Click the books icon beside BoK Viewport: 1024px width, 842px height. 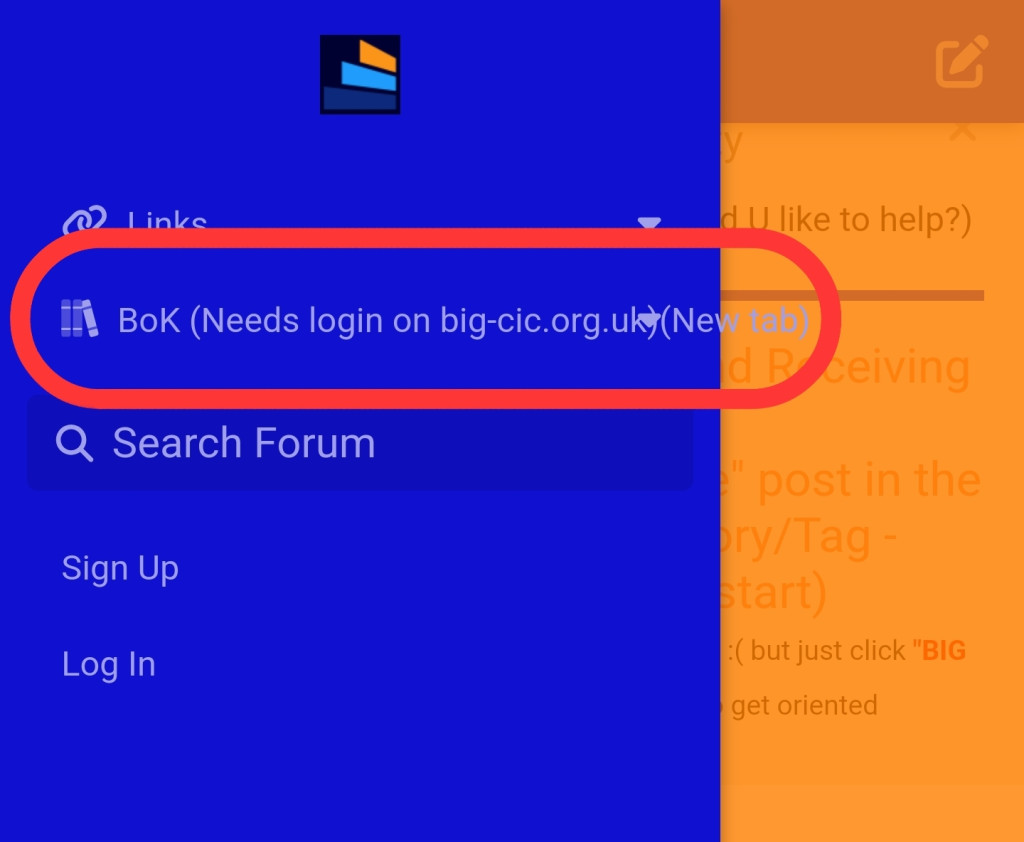(79, 318)
